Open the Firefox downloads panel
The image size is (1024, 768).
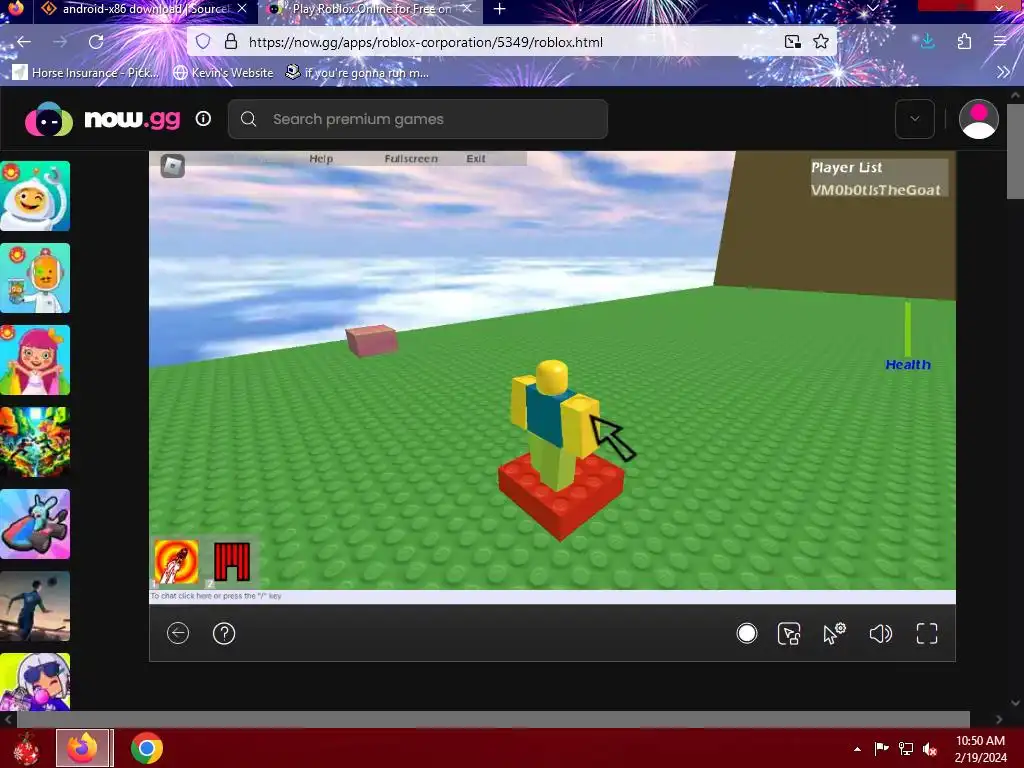coord(927,42)
